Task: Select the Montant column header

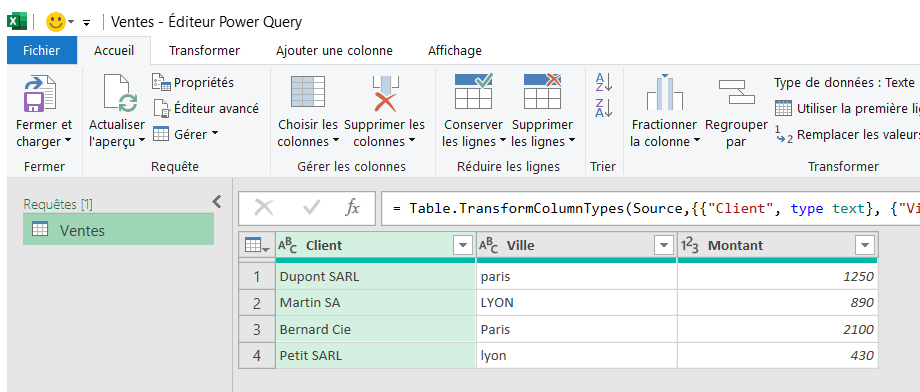Action: [x=778, y=245]
